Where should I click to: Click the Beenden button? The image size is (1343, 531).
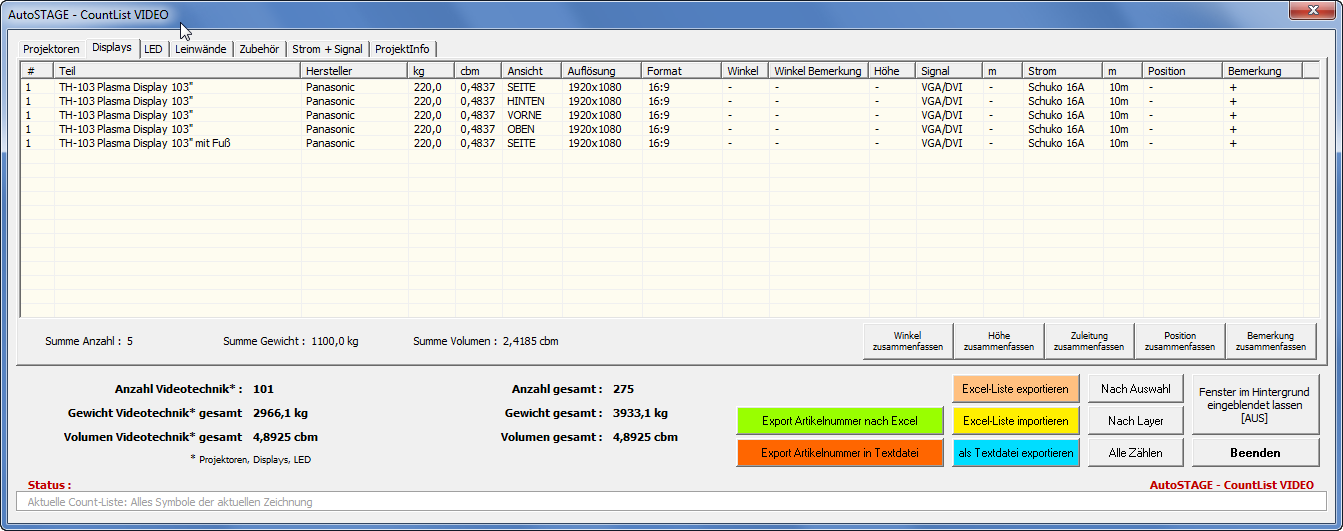point(1255,453)
